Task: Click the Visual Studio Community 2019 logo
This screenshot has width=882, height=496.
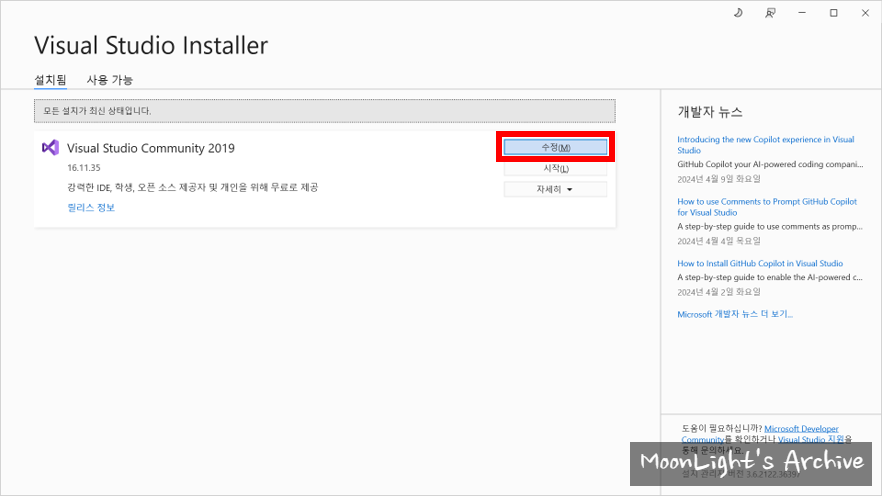Action: point(50,147)
